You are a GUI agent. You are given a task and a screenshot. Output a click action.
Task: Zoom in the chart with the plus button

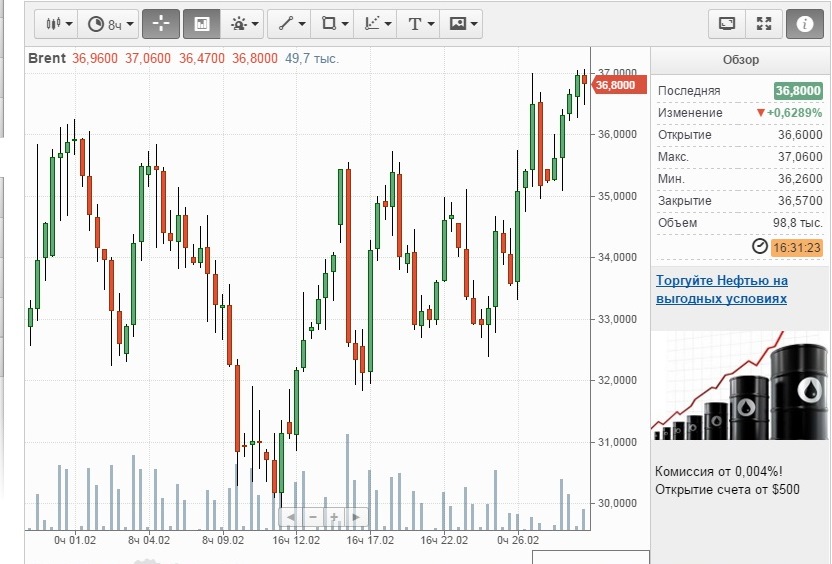[334, 517]
